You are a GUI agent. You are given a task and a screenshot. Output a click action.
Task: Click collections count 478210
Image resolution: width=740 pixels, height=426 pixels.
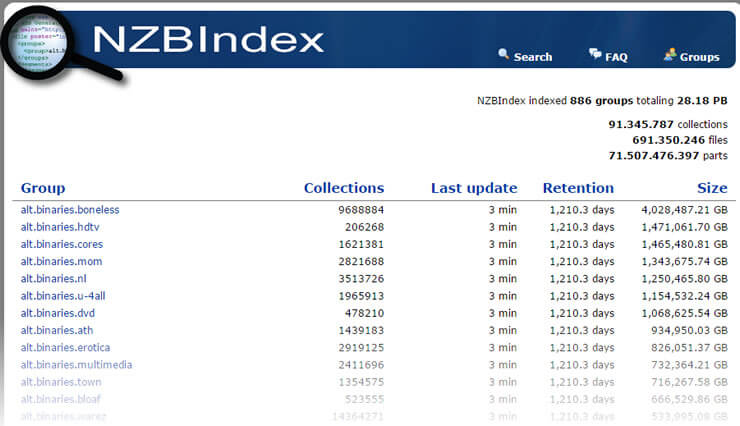(364, 313)
